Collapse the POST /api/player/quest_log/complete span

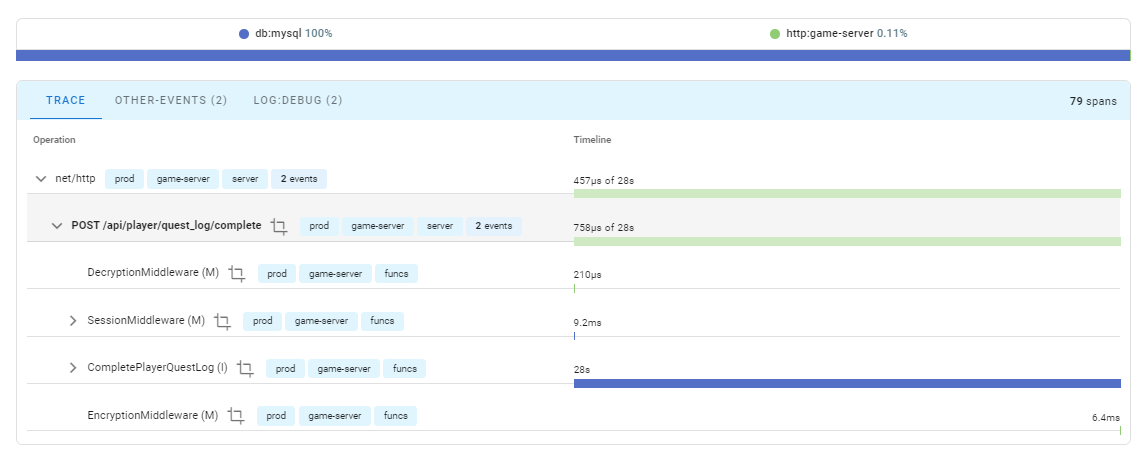coord(57,226)
